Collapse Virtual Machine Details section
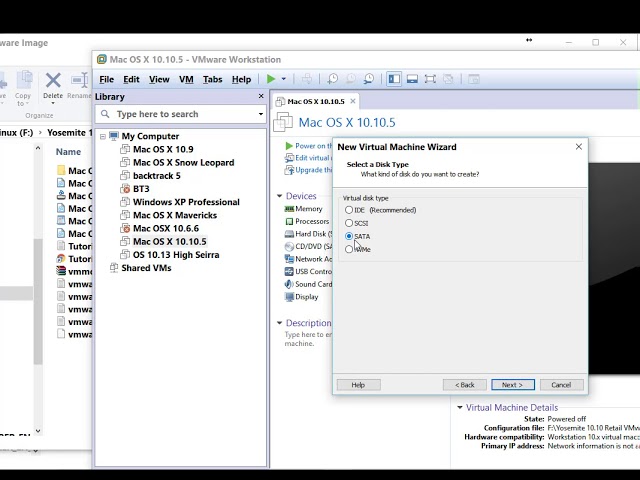 460,407
